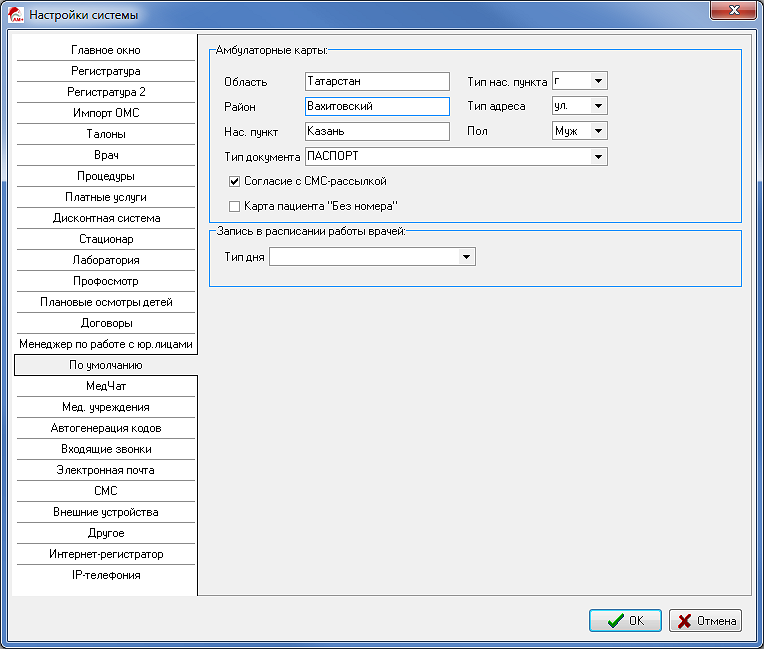
Task: Select the По умолчанию tab
Action: [x=106, y=365]
